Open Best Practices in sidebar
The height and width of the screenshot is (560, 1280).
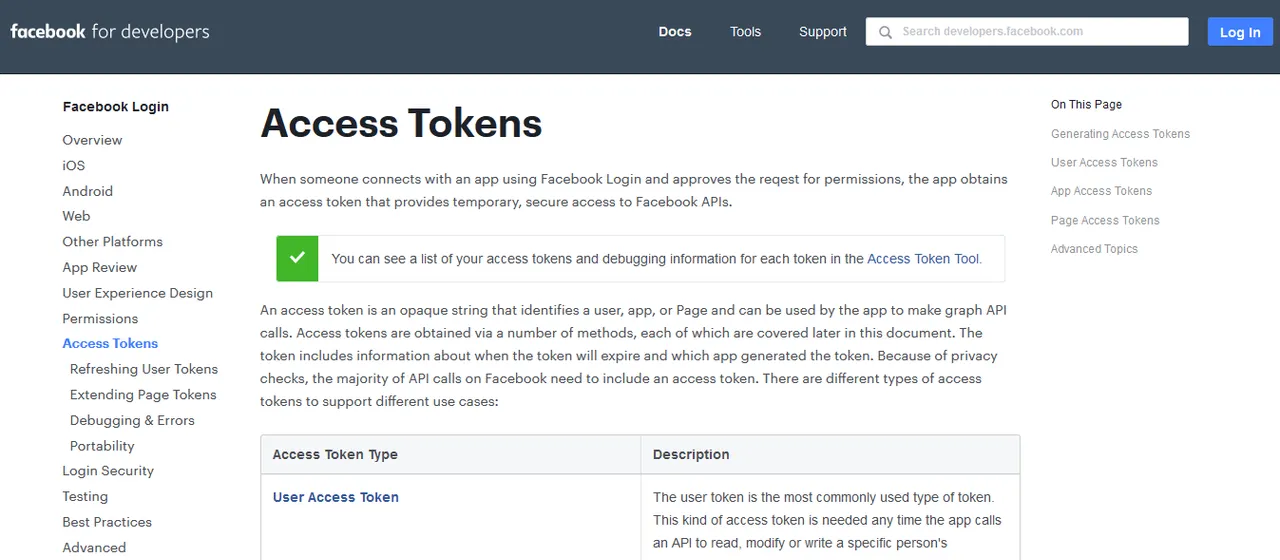107,522
